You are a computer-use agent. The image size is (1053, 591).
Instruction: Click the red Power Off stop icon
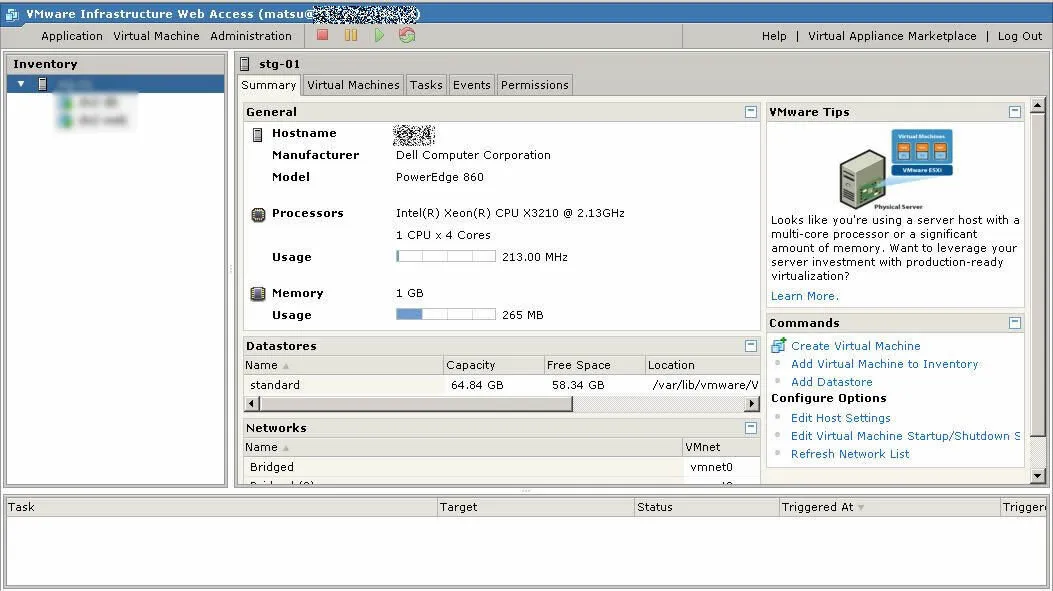point(322,35)
